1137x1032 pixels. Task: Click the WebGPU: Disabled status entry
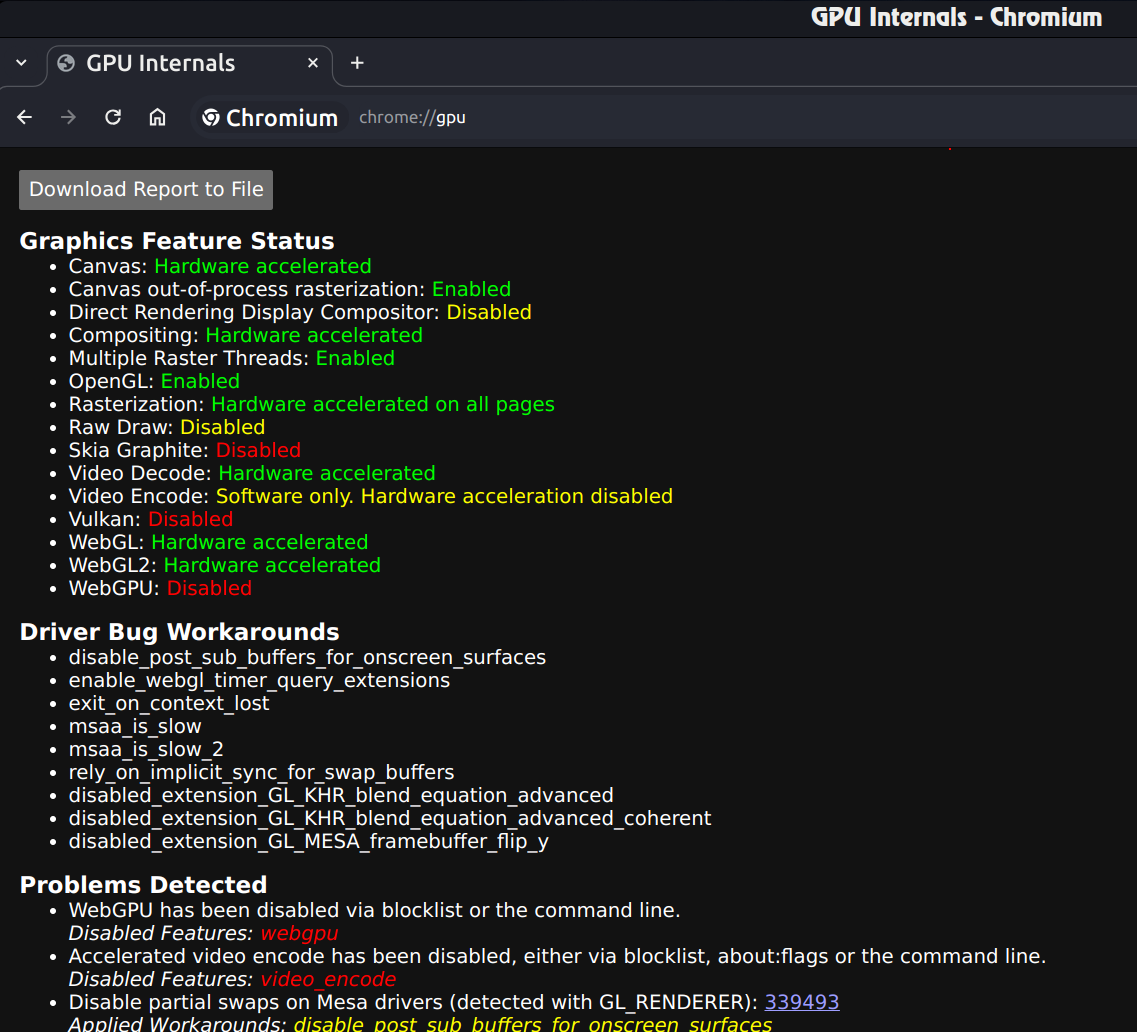160,589
